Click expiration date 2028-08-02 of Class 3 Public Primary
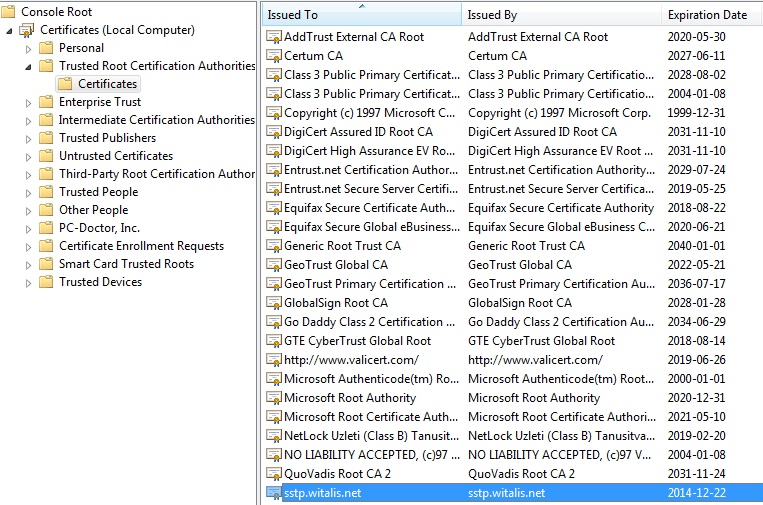Image resolution: width=763 pixels, height=505 pixels. [696, 75]
